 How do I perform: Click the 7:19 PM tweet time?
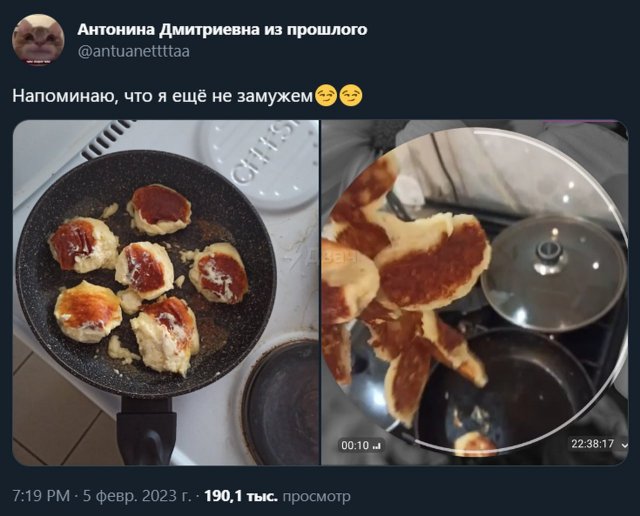[41, 496]
